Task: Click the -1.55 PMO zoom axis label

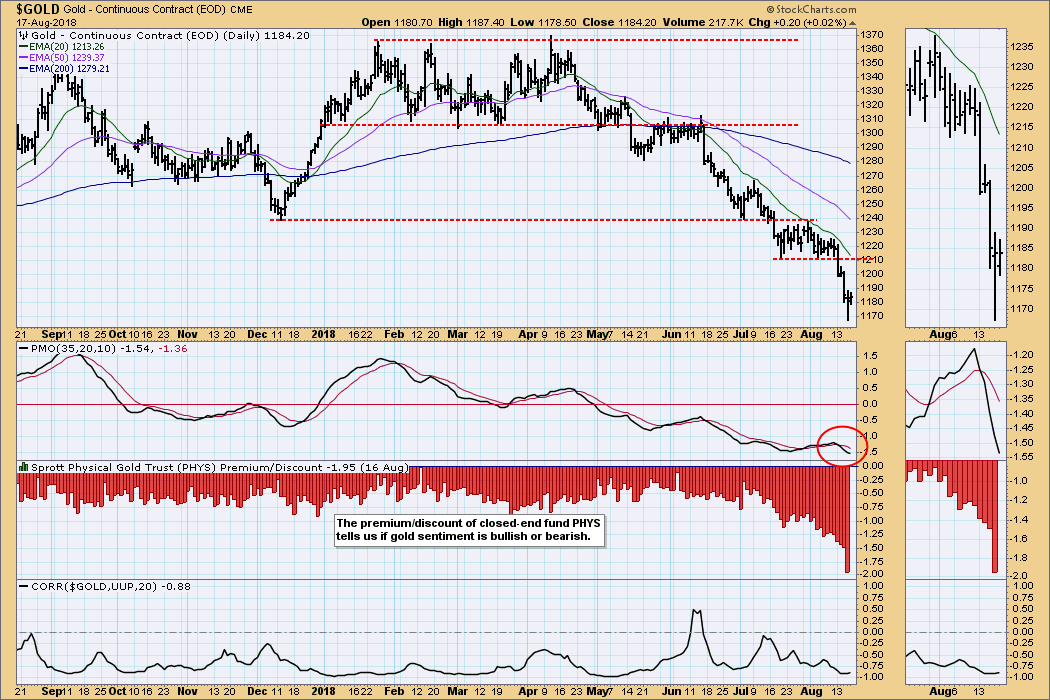Action: [1021, 458]
